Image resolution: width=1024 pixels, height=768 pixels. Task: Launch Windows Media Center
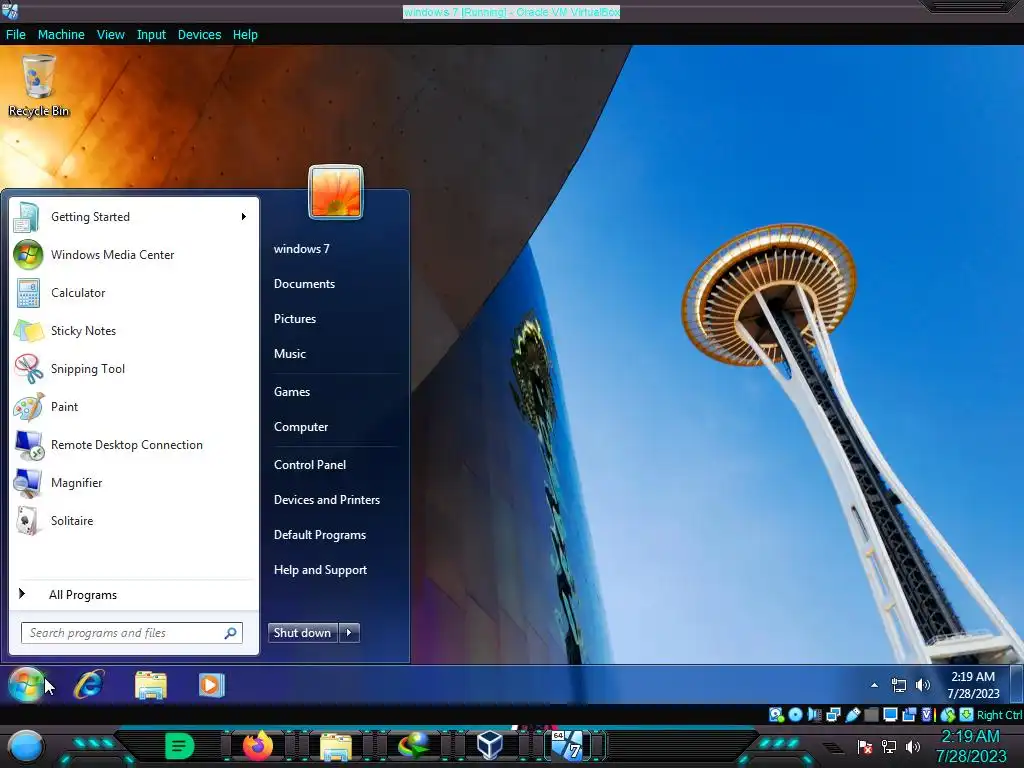(x=134, y=255)
